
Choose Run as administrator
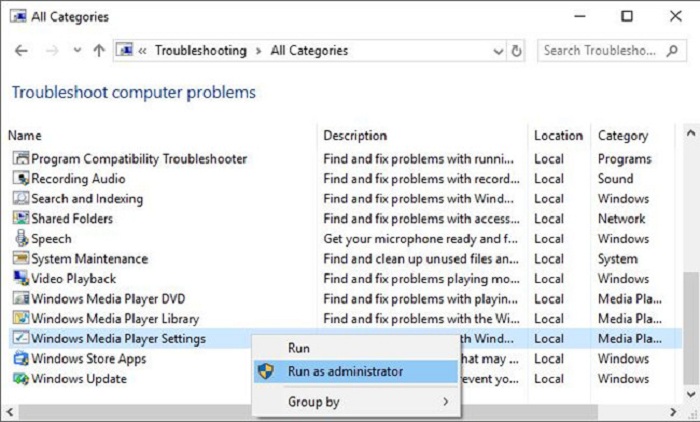point(356,372)
